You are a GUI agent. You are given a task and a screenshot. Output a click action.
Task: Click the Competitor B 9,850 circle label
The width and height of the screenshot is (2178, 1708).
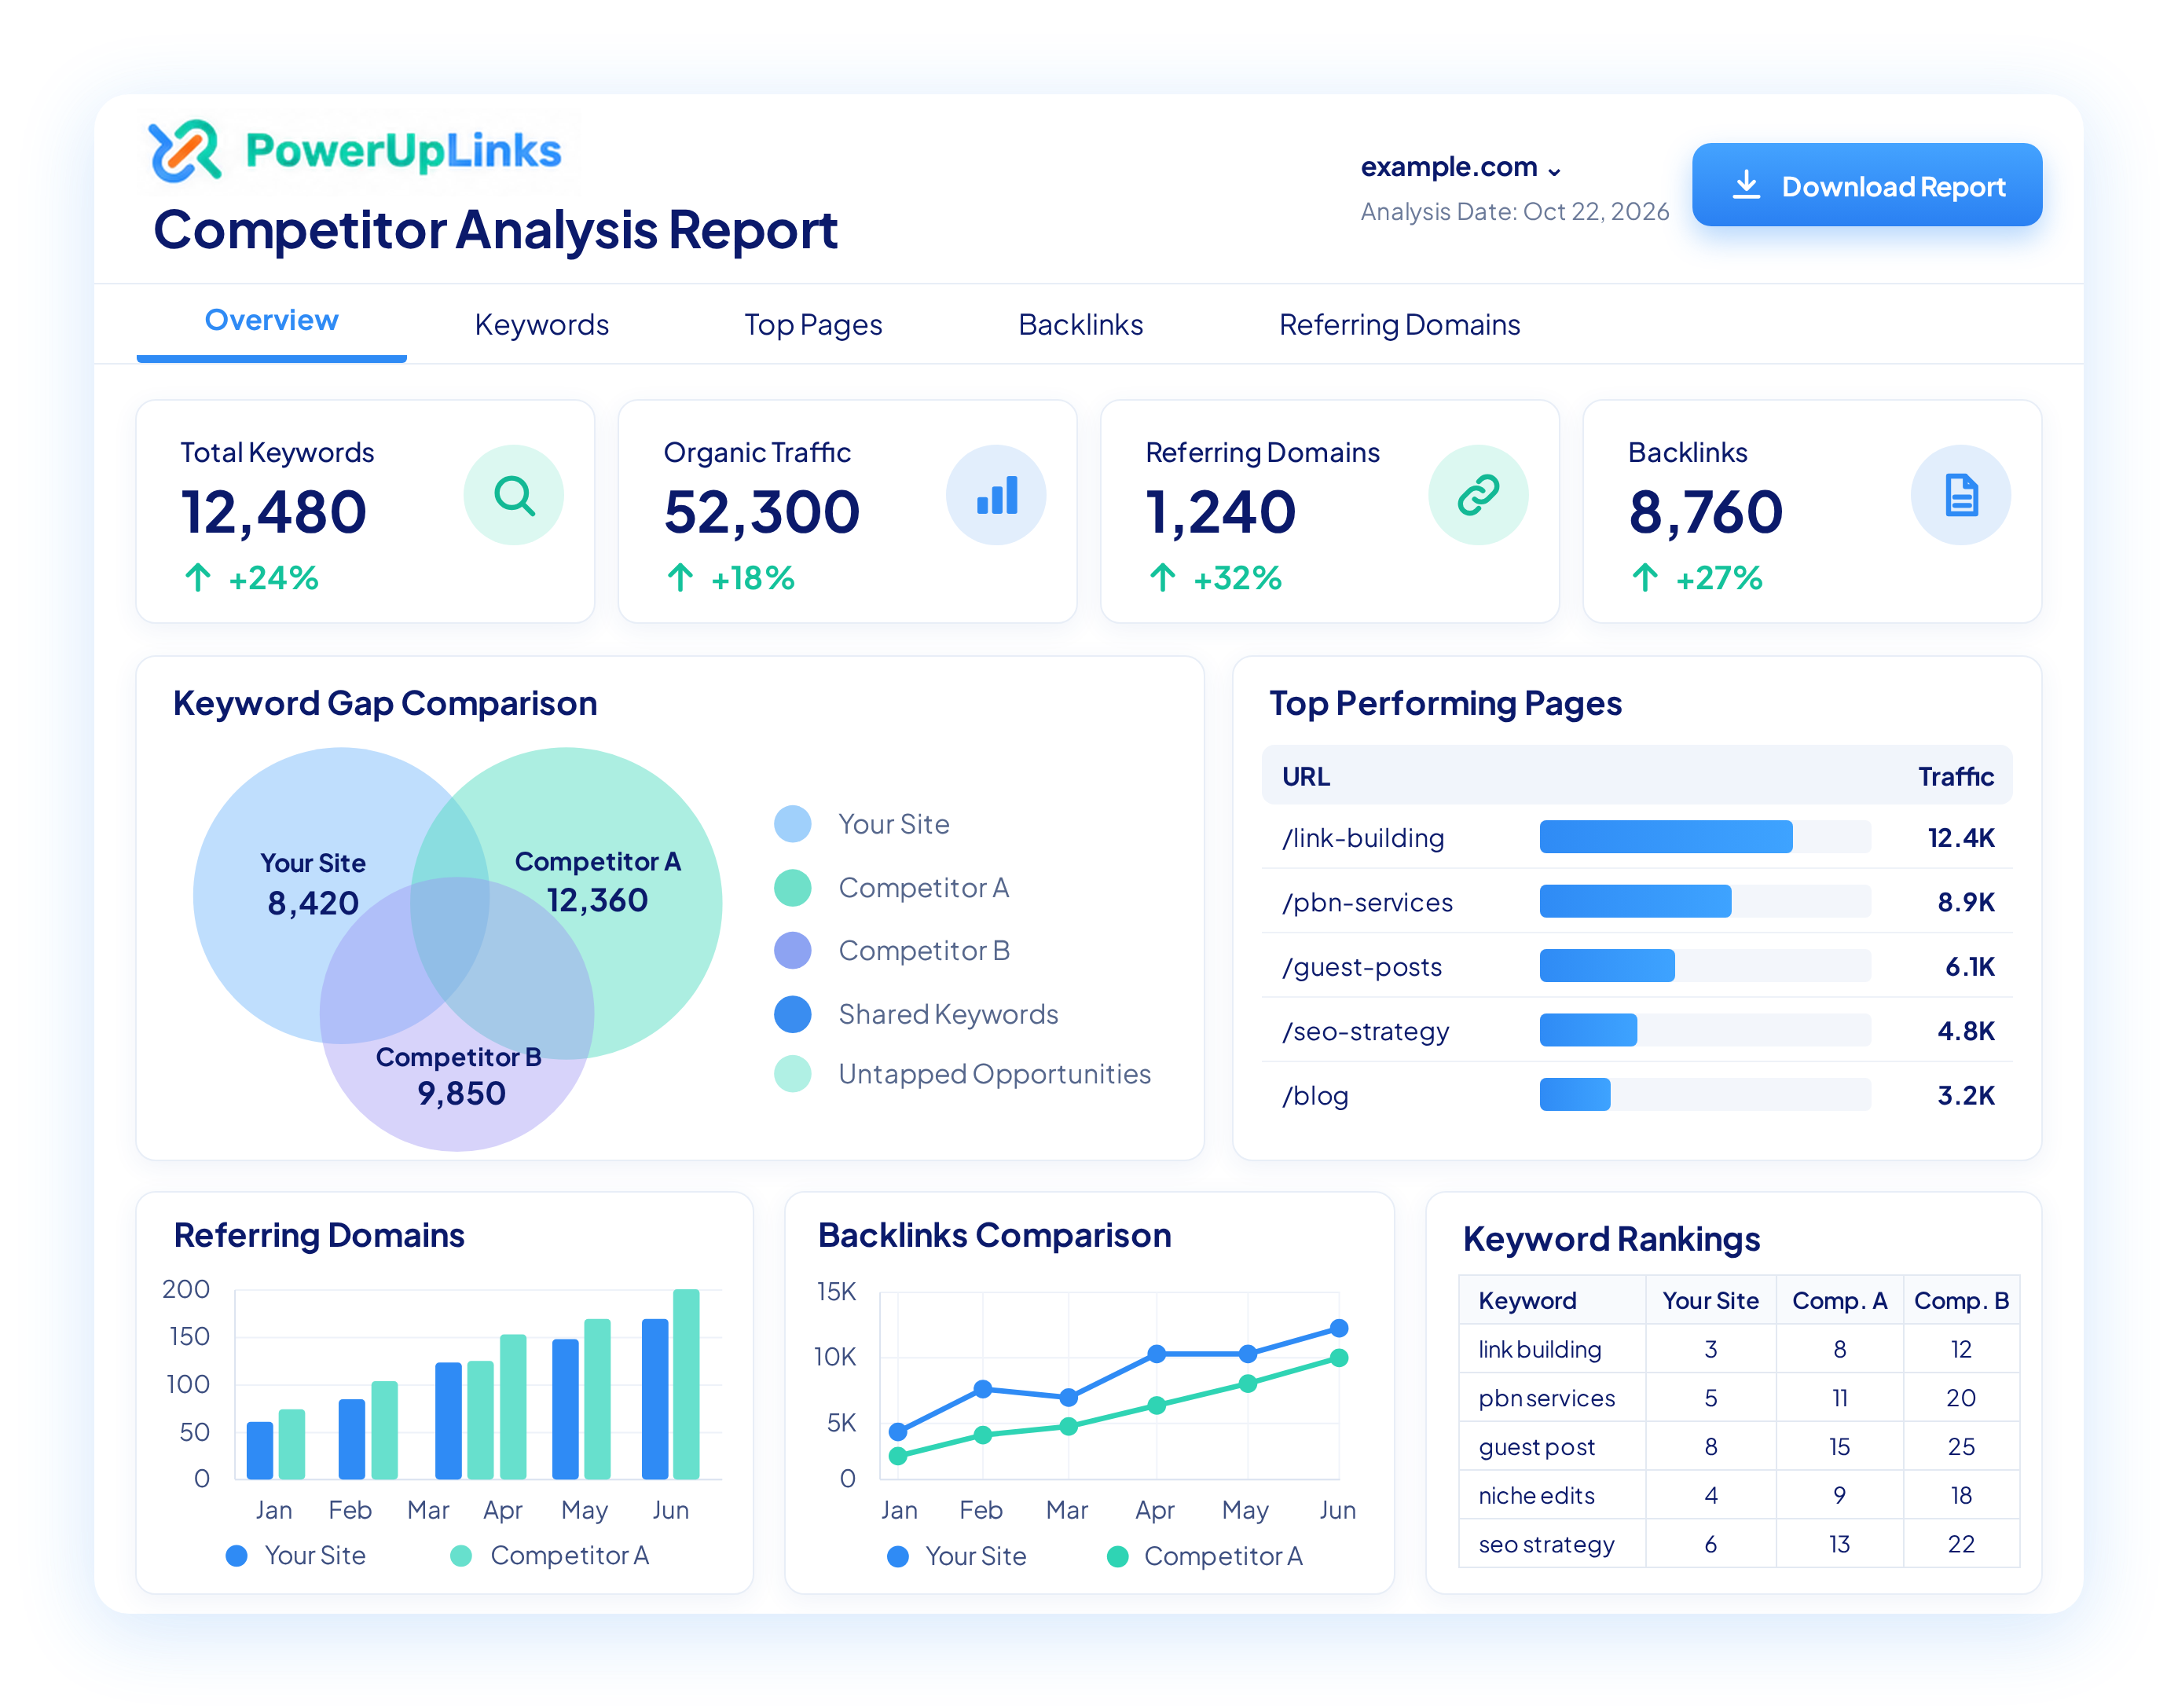459,1076
